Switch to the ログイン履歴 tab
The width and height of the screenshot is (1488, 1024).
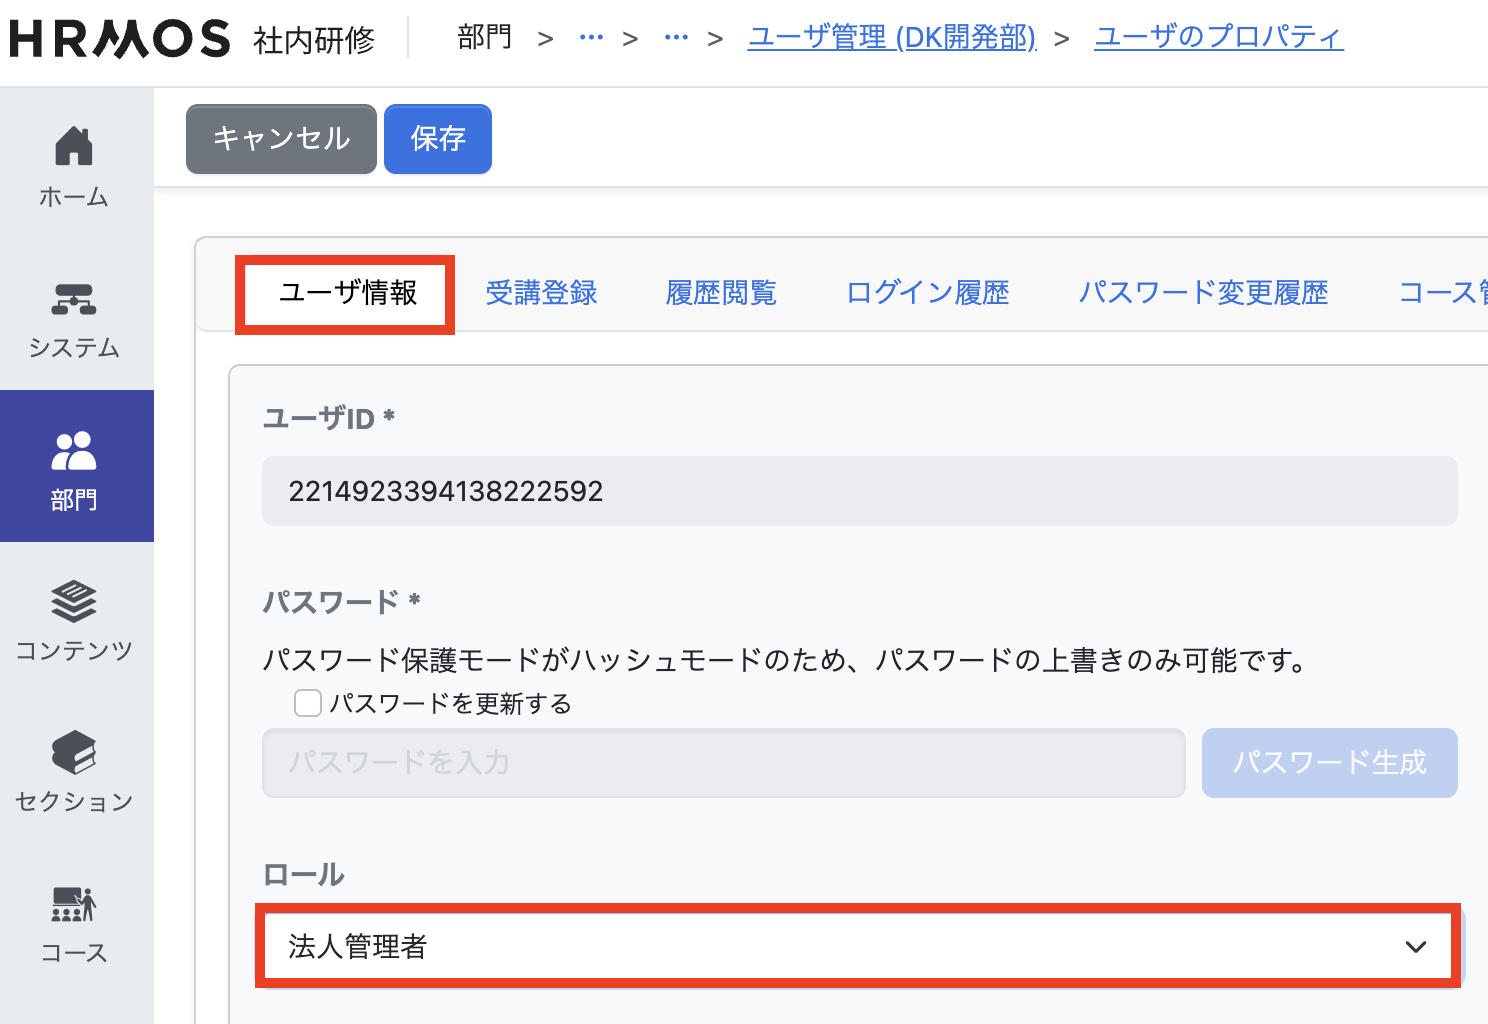click(x=927, y=293)
